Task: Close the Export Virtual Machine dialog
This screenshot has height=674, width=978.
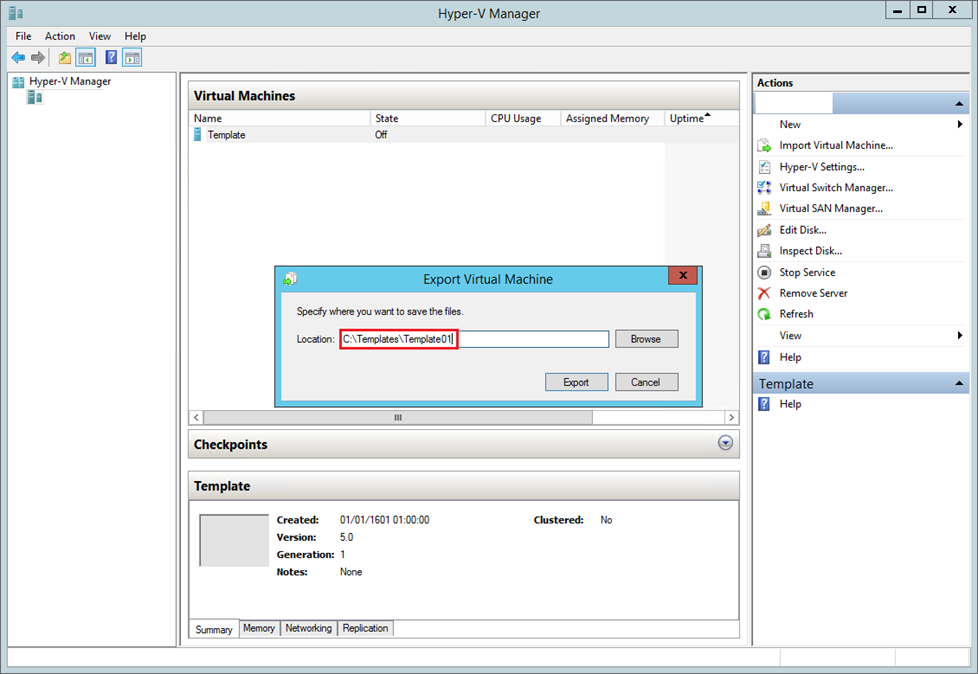Action: [x=683, y=275]
